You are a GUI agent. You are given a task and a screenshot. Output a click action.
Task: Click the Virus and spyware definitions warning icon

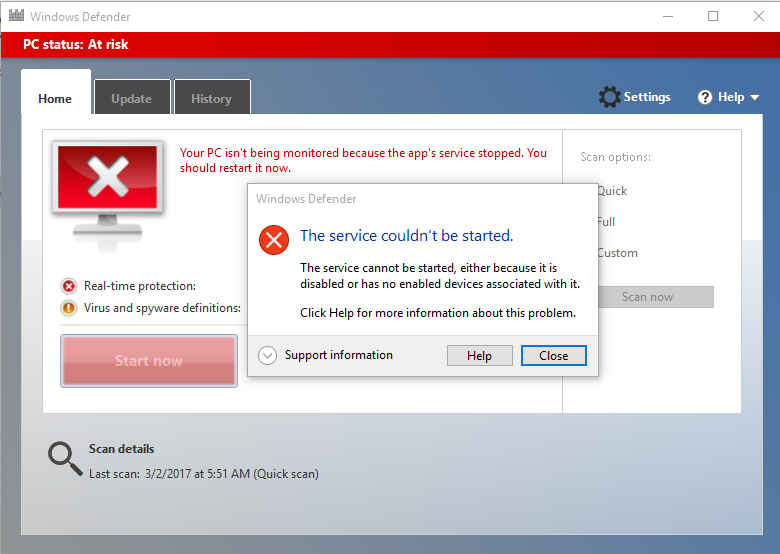click(69, 308)
